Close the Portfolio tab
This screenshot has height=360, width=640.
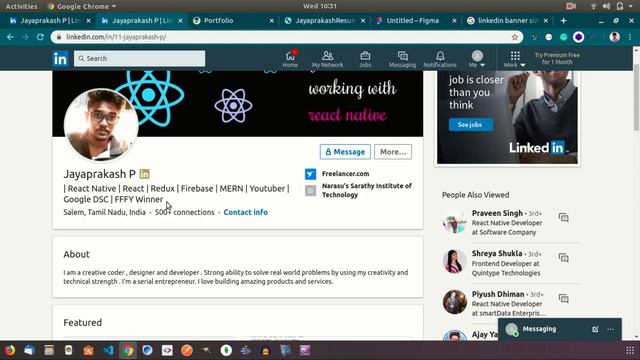coord(272,20)
